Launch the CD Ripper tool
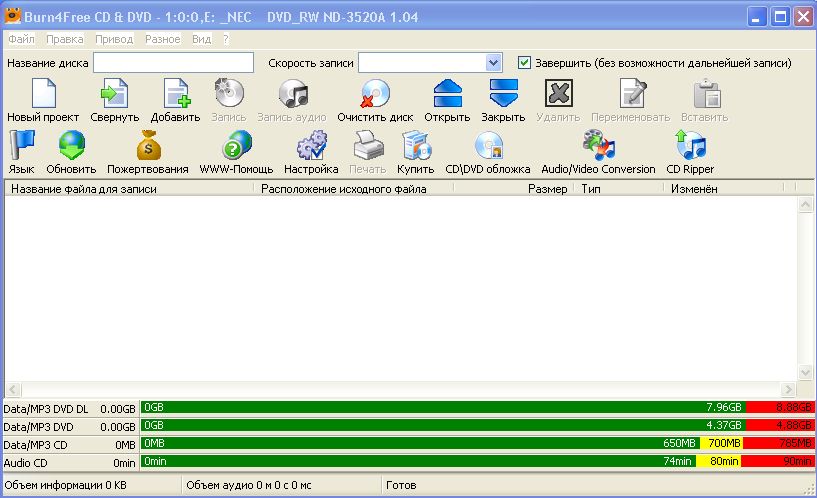The width and height of the screenshot is (817, 498). (x=690, y=145)
